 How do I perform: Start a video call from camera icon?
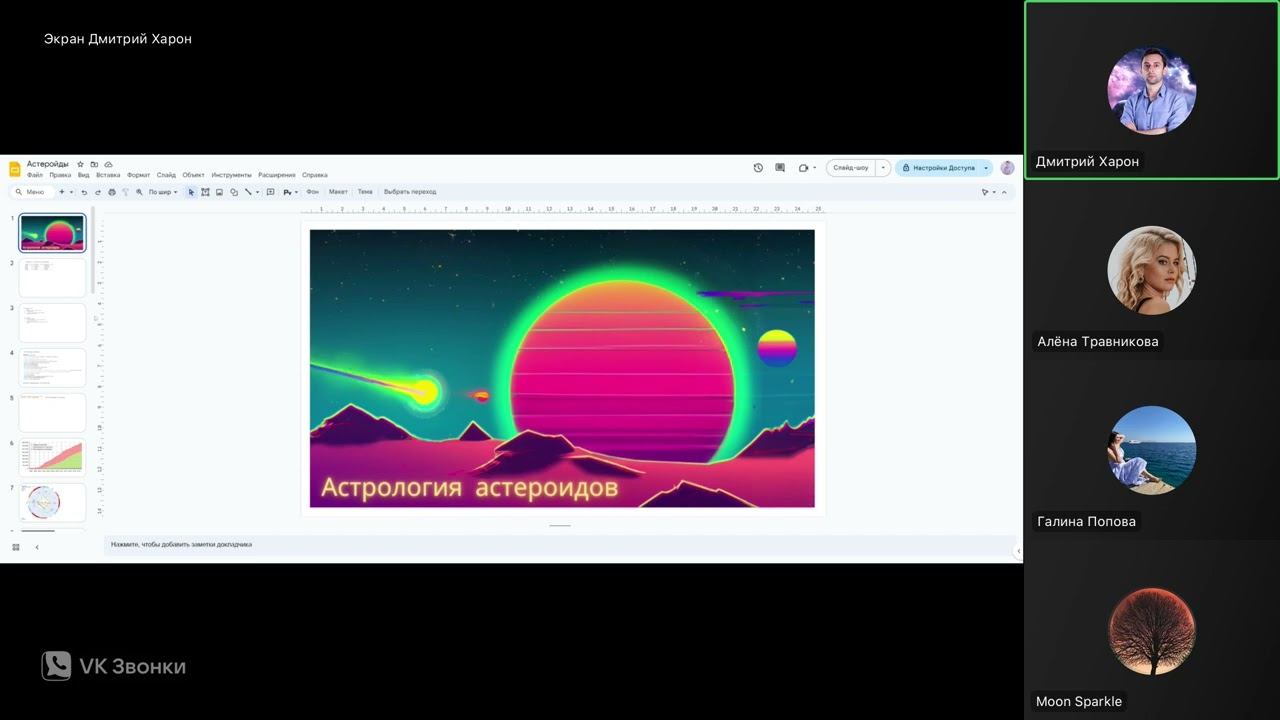click(803, 168)
